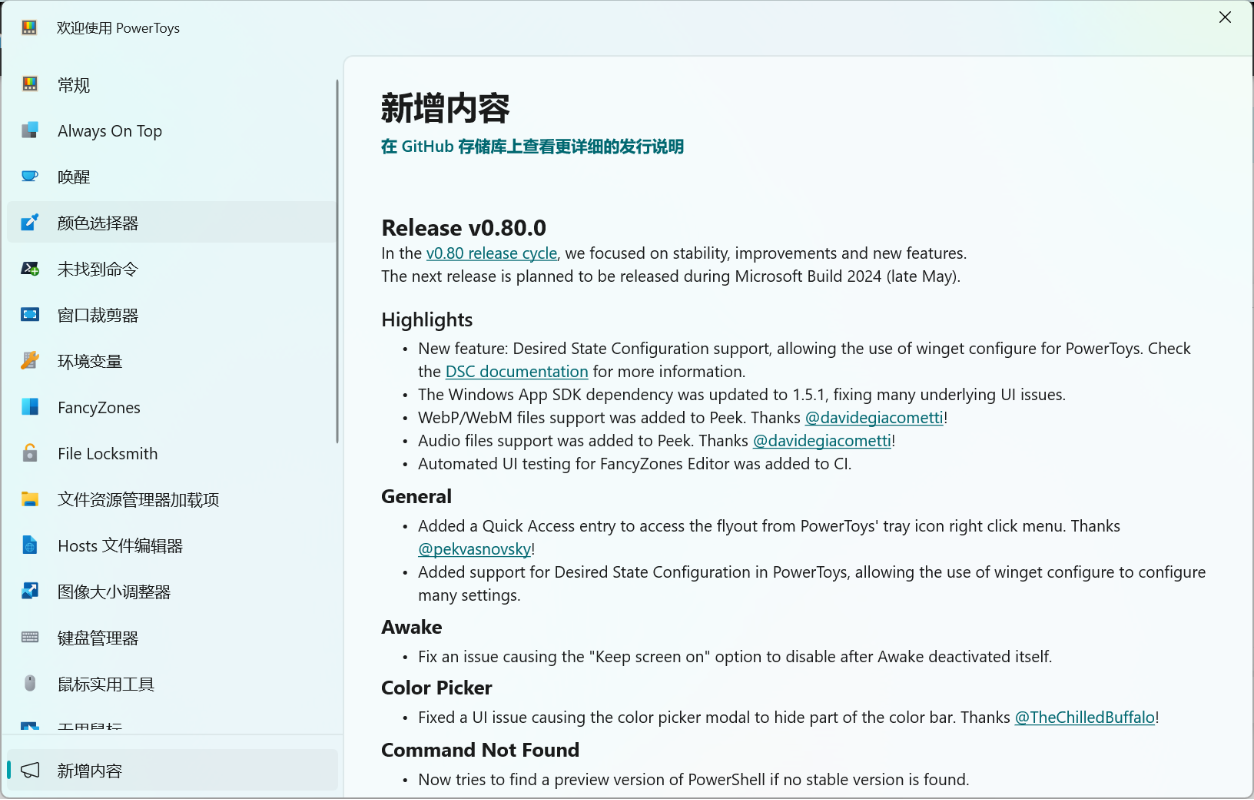Click the 鼠标实用工具 mouse icon
This screenshot has height=800, width=1254.
tap(30, 684)
